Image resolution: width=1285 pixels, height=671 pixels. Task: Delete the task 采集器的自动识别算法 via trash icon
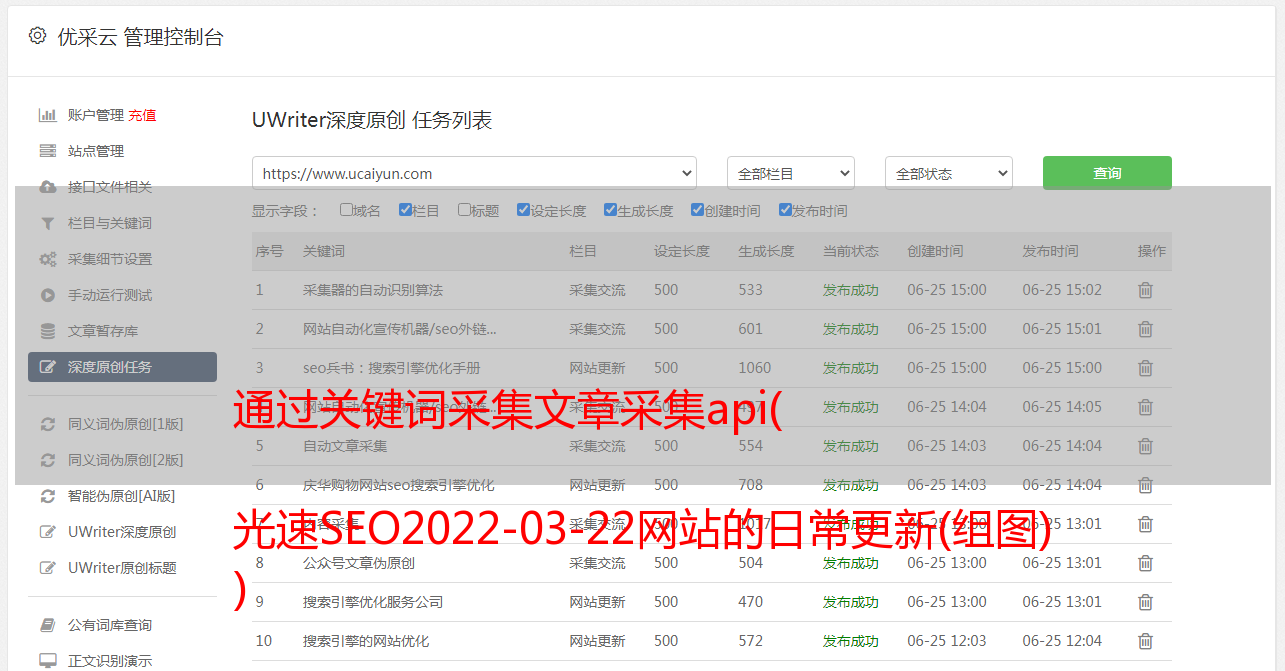(x=1146, y=290)
